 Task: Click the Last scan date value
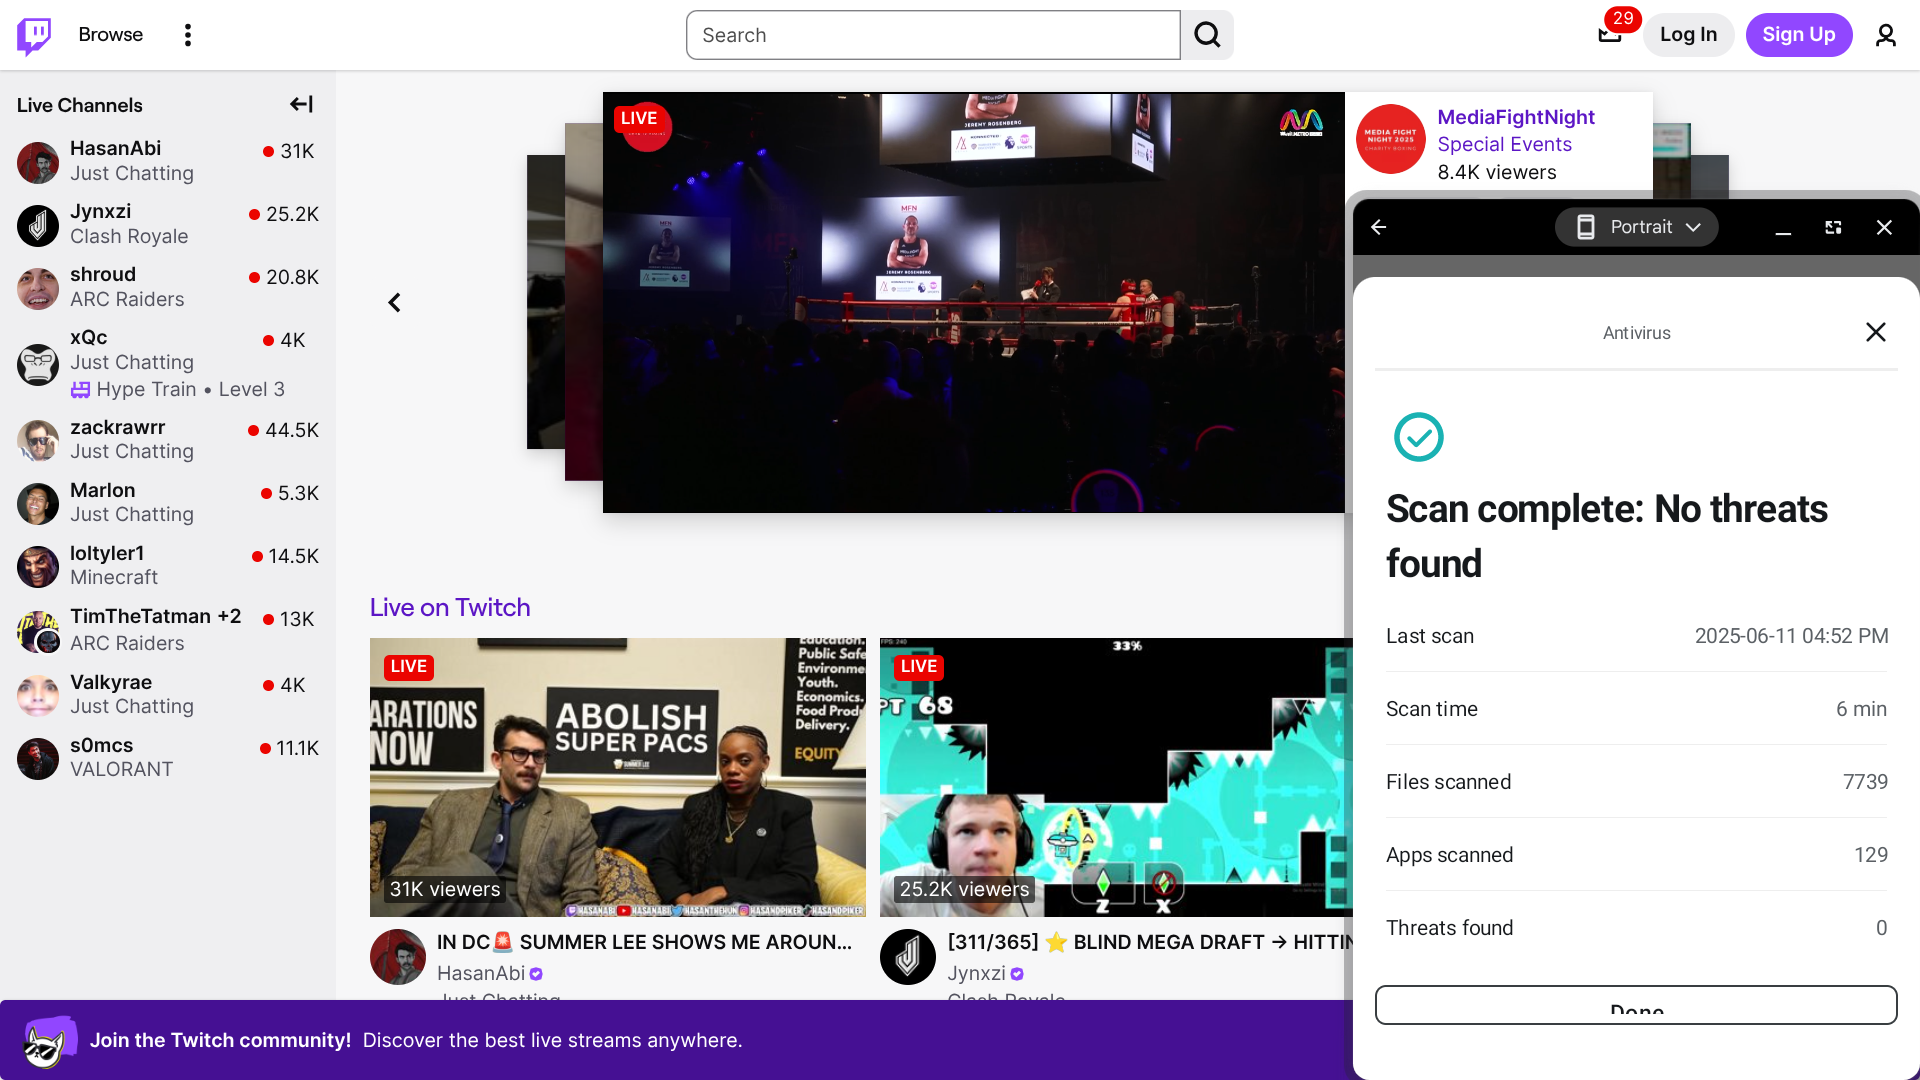(x=1791, y=636)
